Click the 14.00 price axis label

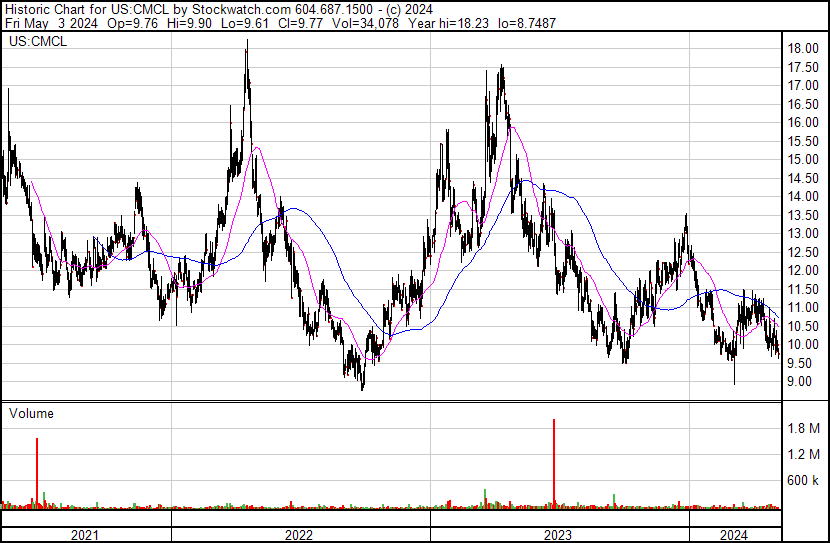803,196
